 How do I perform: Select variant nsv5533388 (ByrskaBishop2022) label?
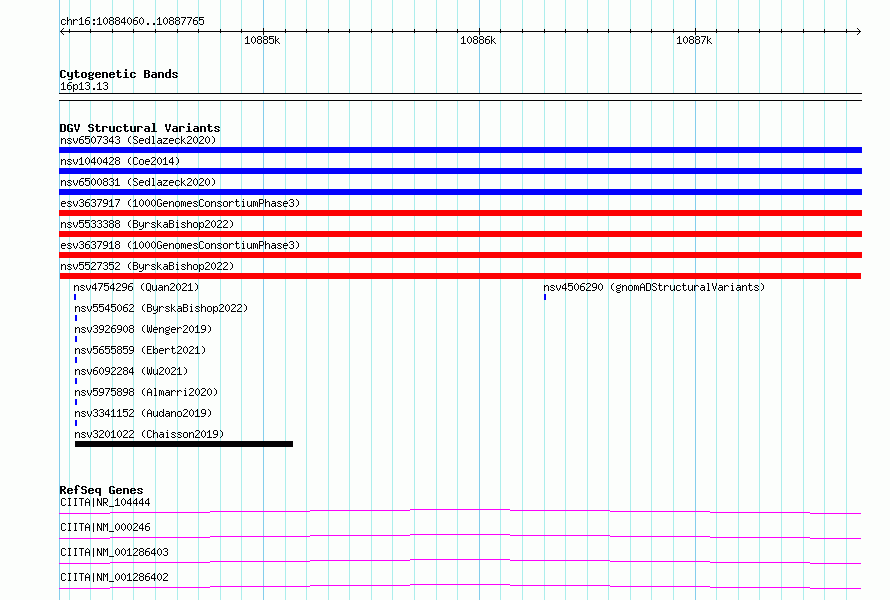(x=147, y=224)
